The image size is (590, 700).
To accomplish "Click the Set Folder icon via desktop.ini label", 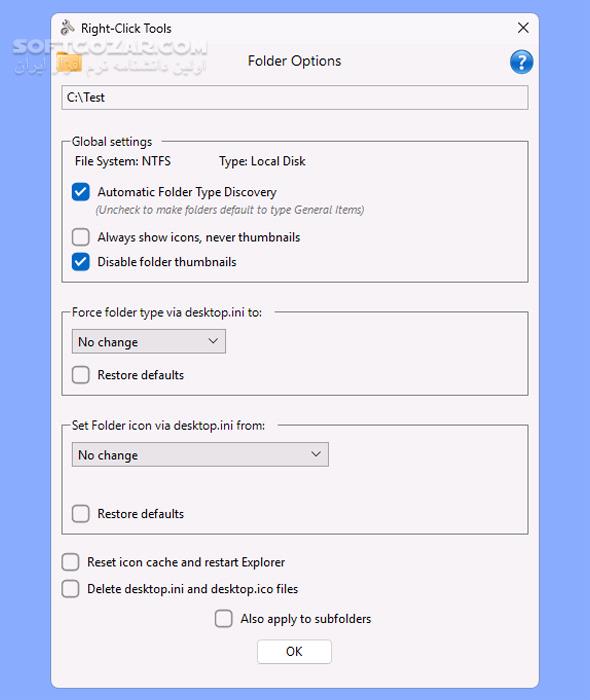I will click(168, 425).
